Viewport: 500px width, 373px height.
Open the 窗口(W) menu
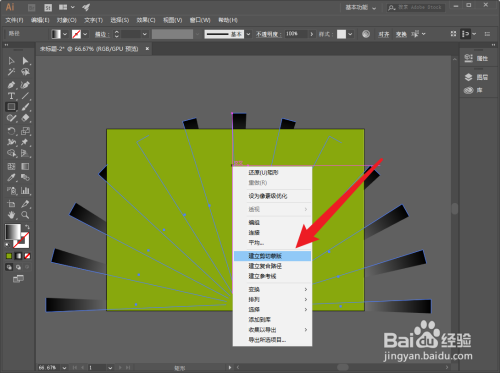coord(200,20)
